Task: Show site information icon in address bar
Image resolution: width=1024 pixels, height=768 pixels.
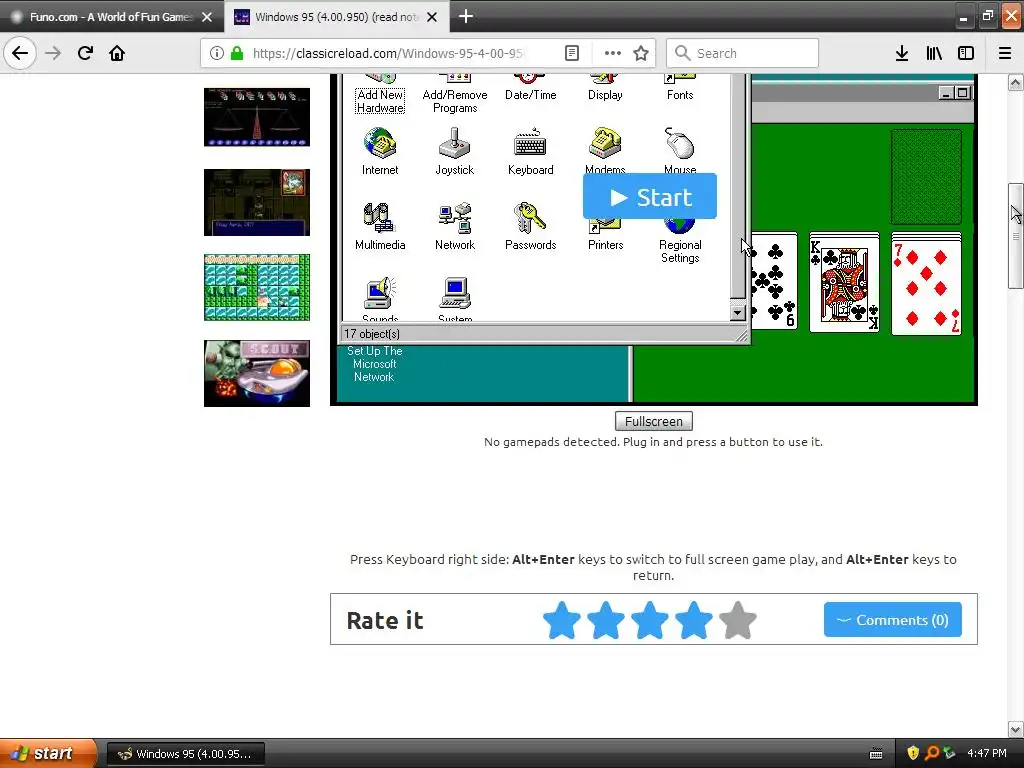Action: point(217,53)
